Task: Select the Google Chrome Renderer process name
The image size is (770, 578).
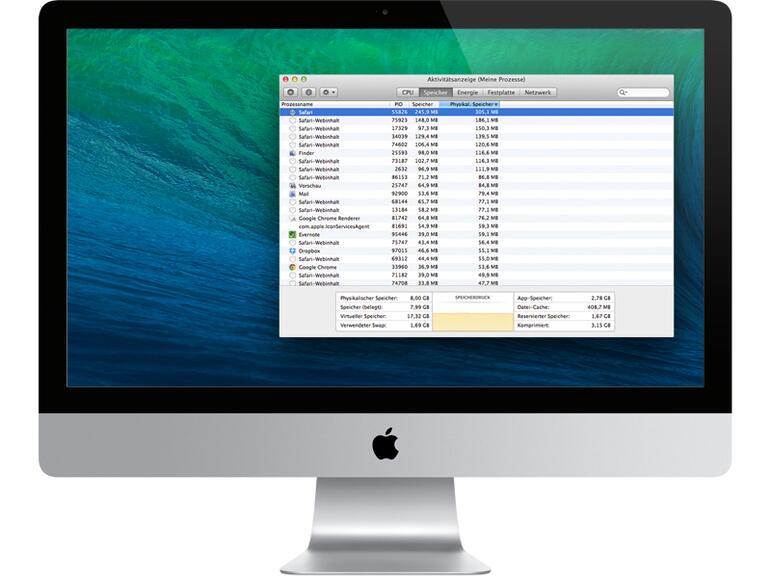Action: (x=330, y=219)
